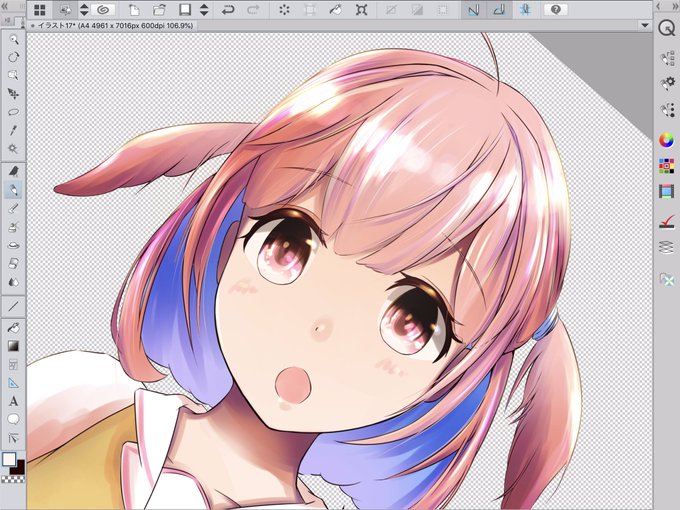
Task: Select the Brush tool
Action: tap(13, 209)
